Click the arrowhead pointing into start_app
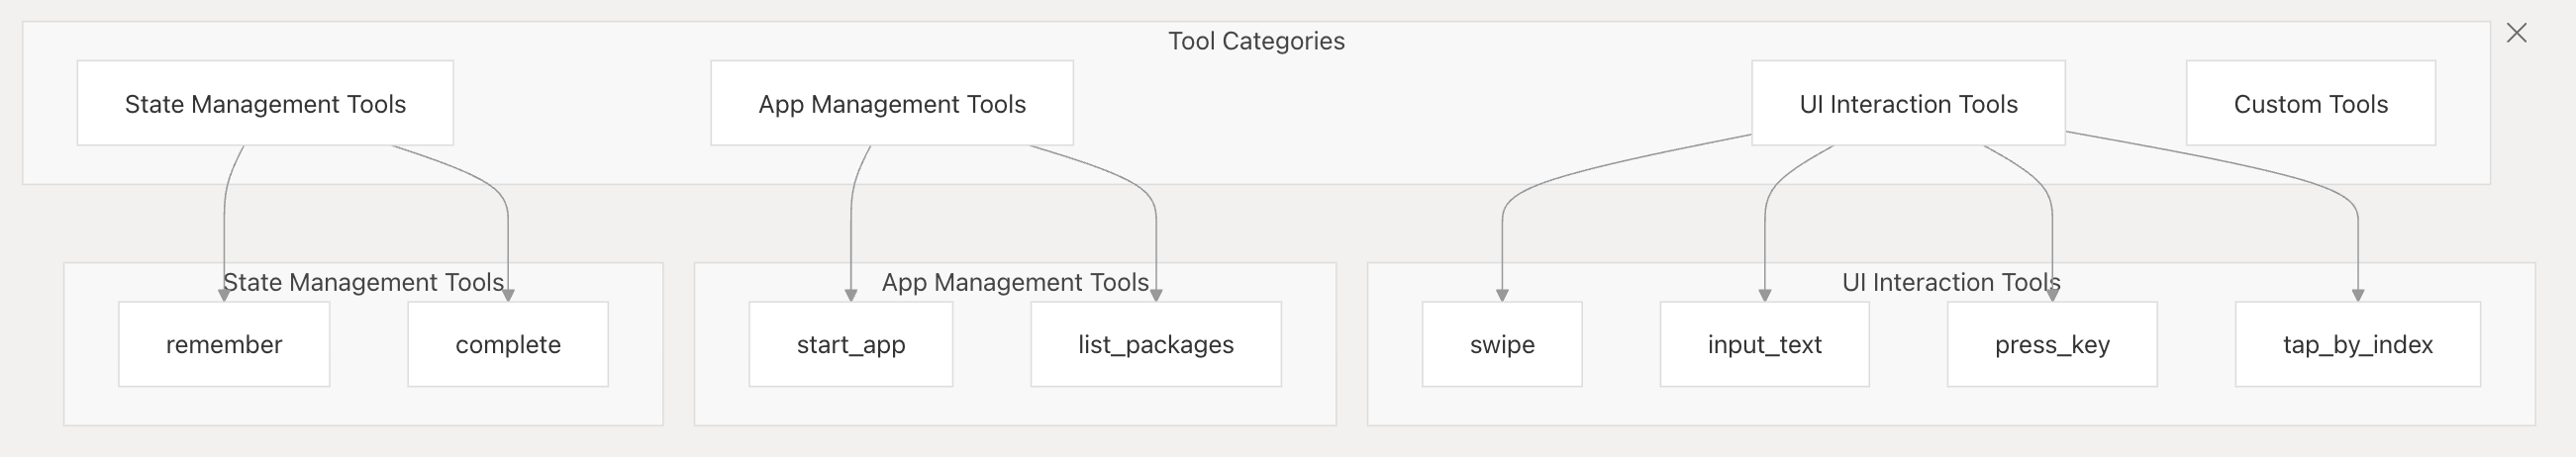2576x457 pixels. [x=851, y=295]
